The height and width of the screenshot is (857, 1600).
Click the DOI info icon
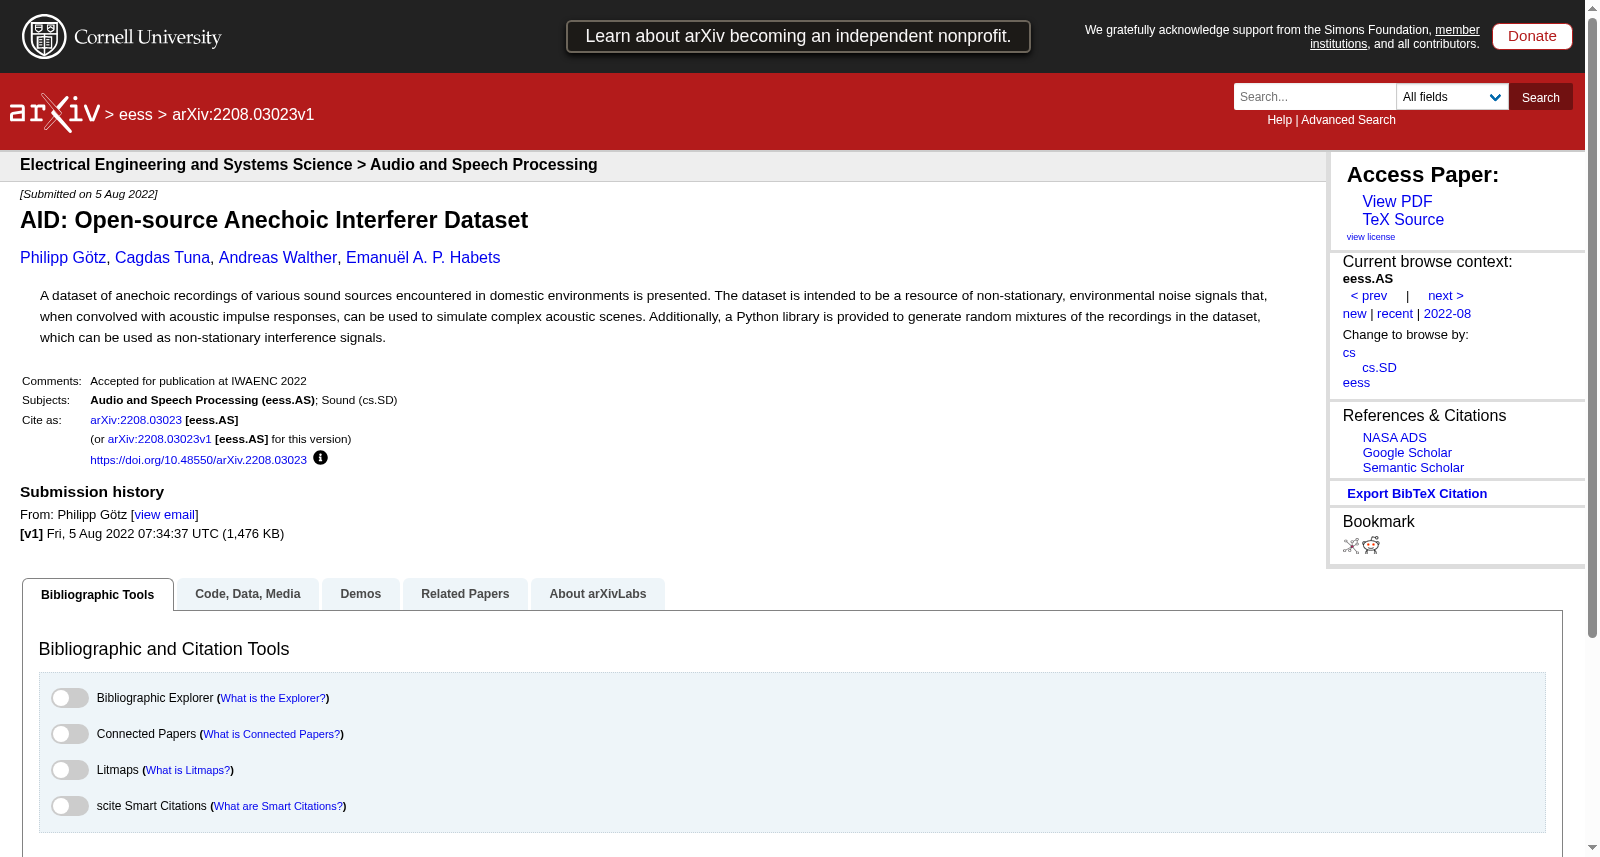point(320,458)
